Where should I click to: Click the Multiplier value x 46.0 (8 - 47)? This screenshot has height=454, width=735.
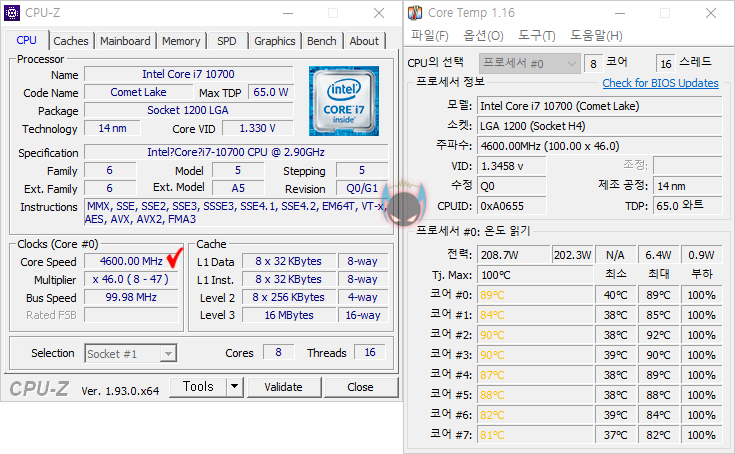(131, 279)
